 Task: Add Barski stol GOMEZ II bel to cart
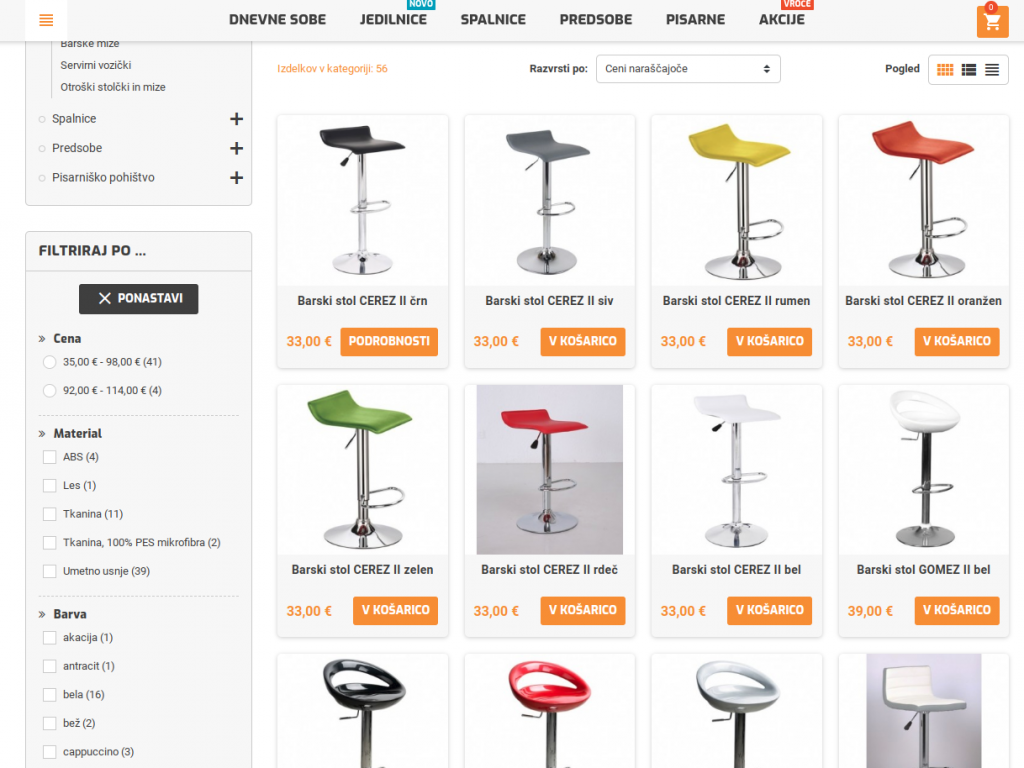tap(956, 611)
